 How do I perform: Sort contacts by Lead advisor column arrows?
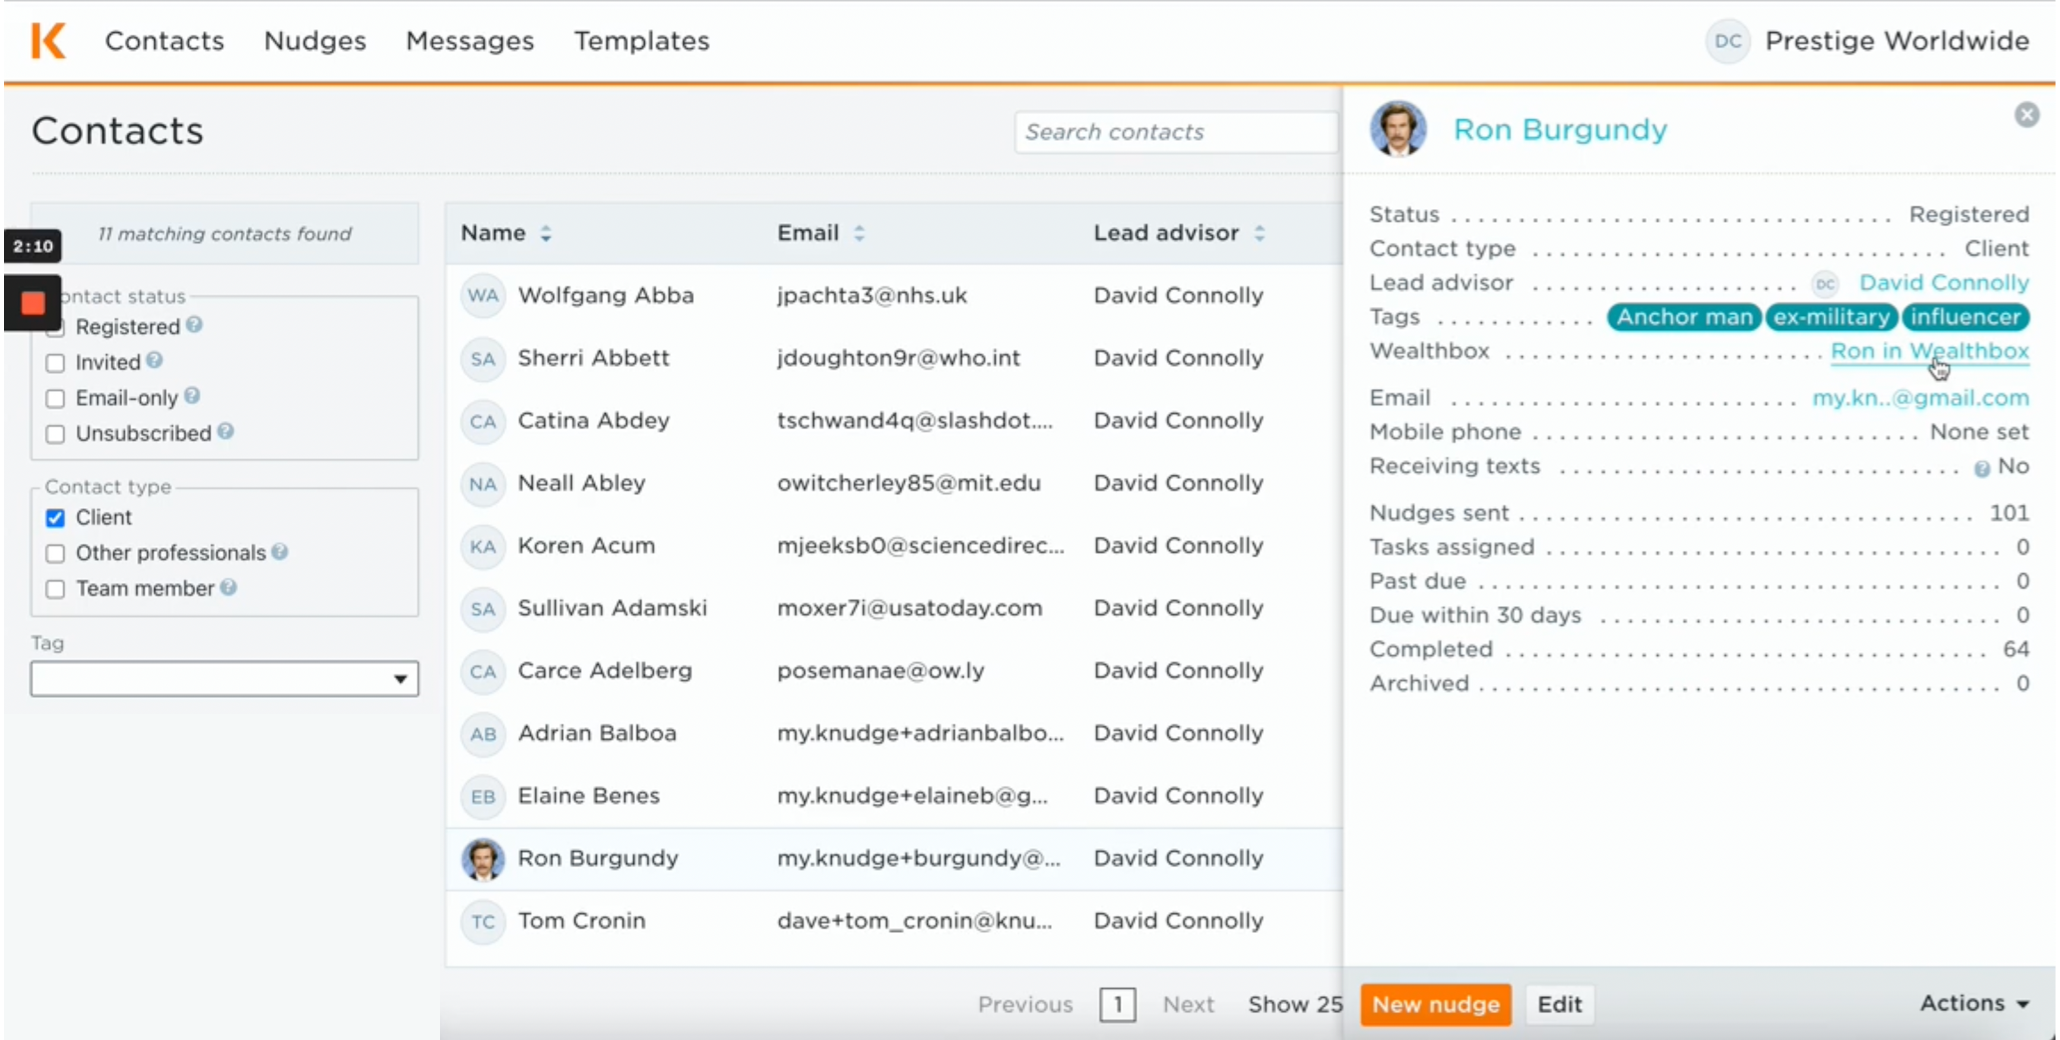[1259, 233]
